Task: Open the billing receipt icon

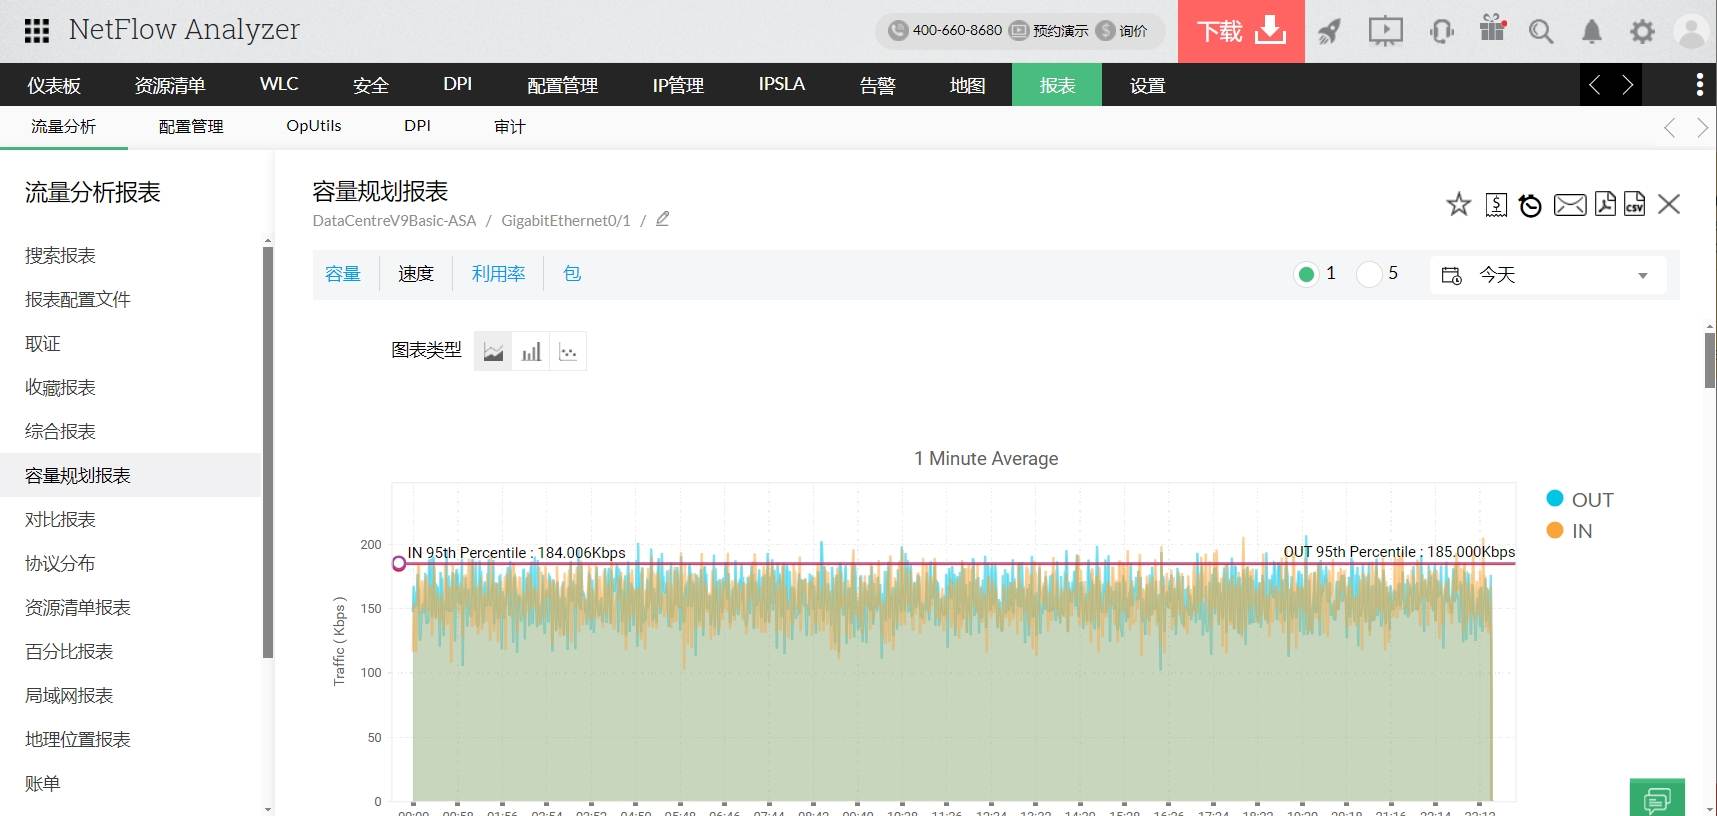Action: tap(1496, 205)
